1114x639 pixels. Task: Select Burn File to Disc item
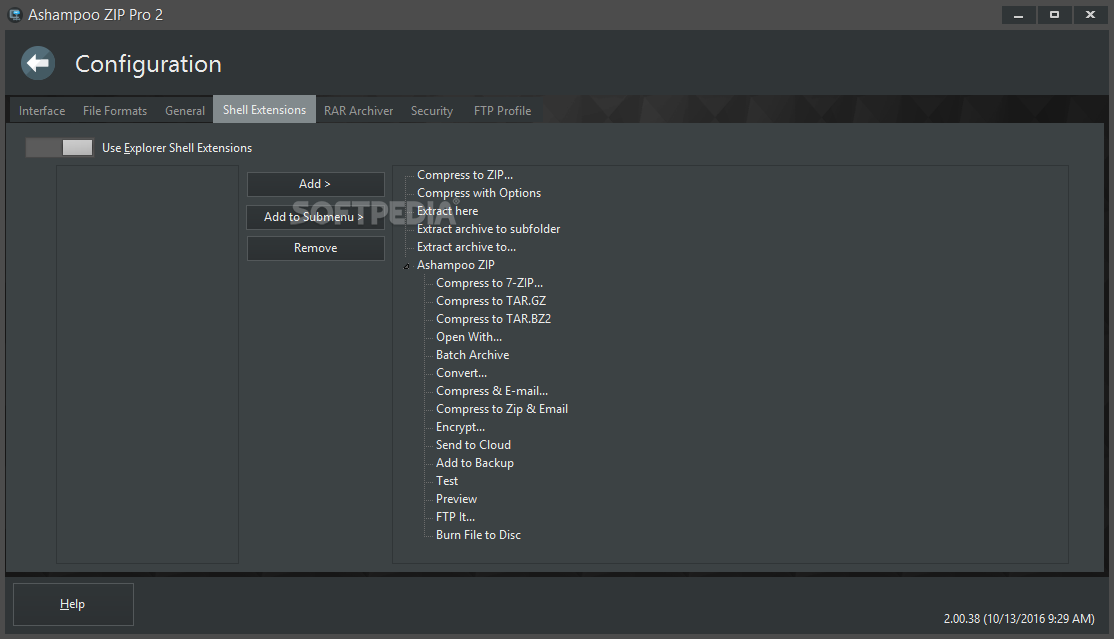(478, 535)
